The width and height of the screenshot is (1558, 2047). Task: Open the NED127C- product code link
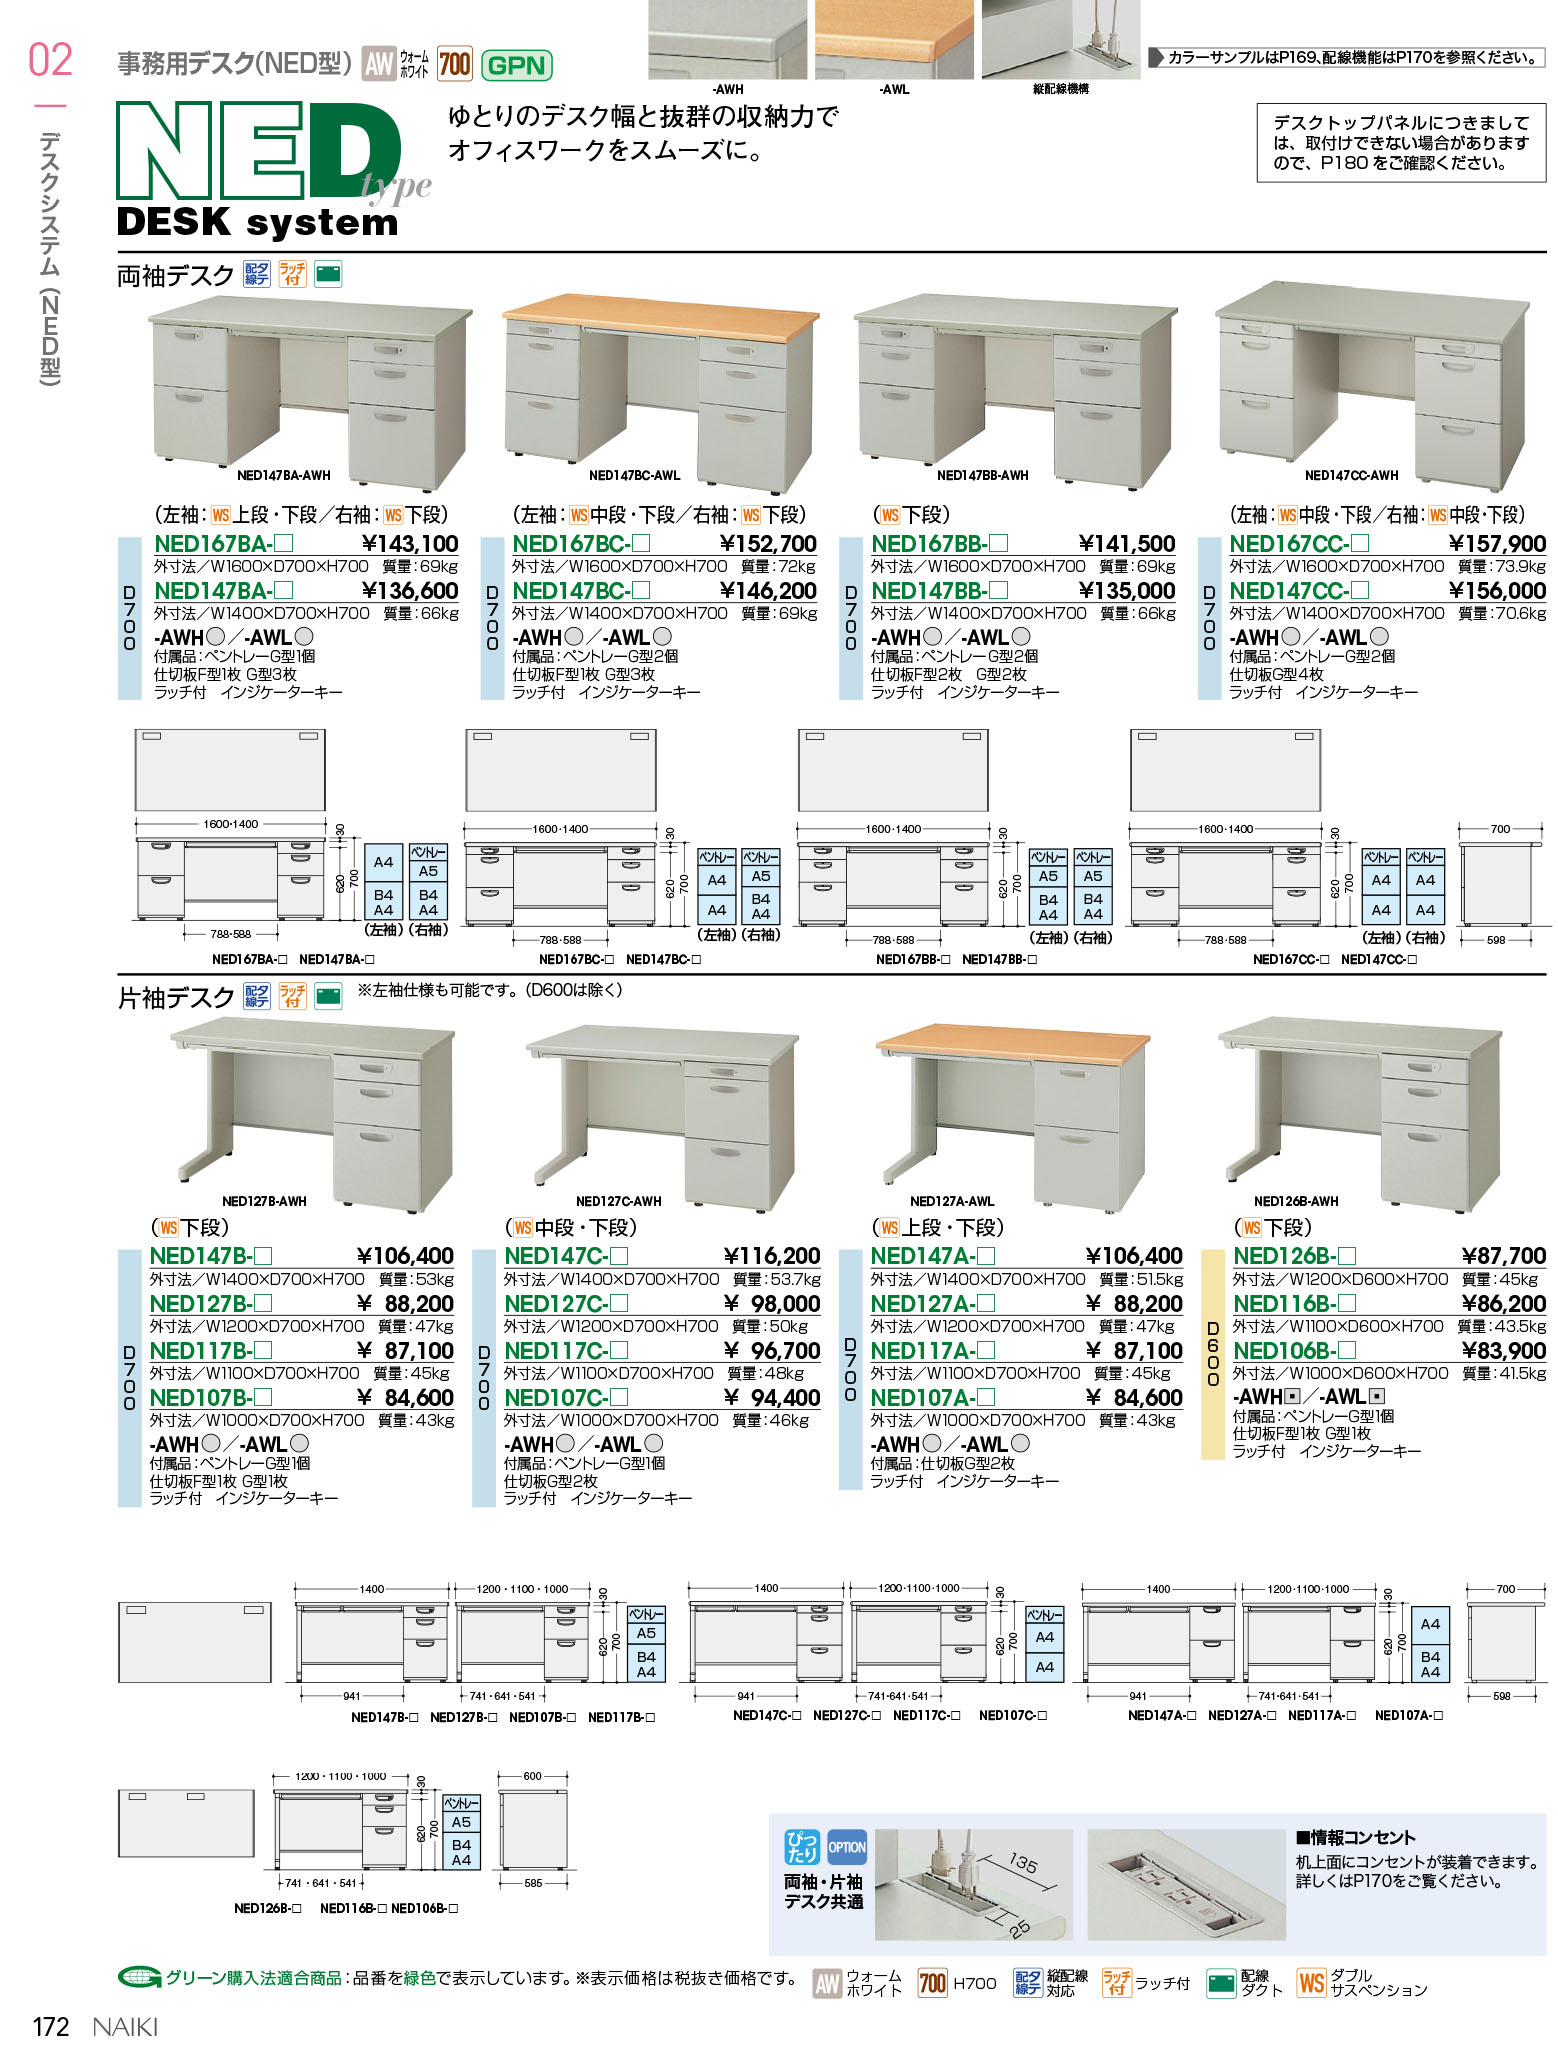pyautogui.click(x=556, y=1304)
